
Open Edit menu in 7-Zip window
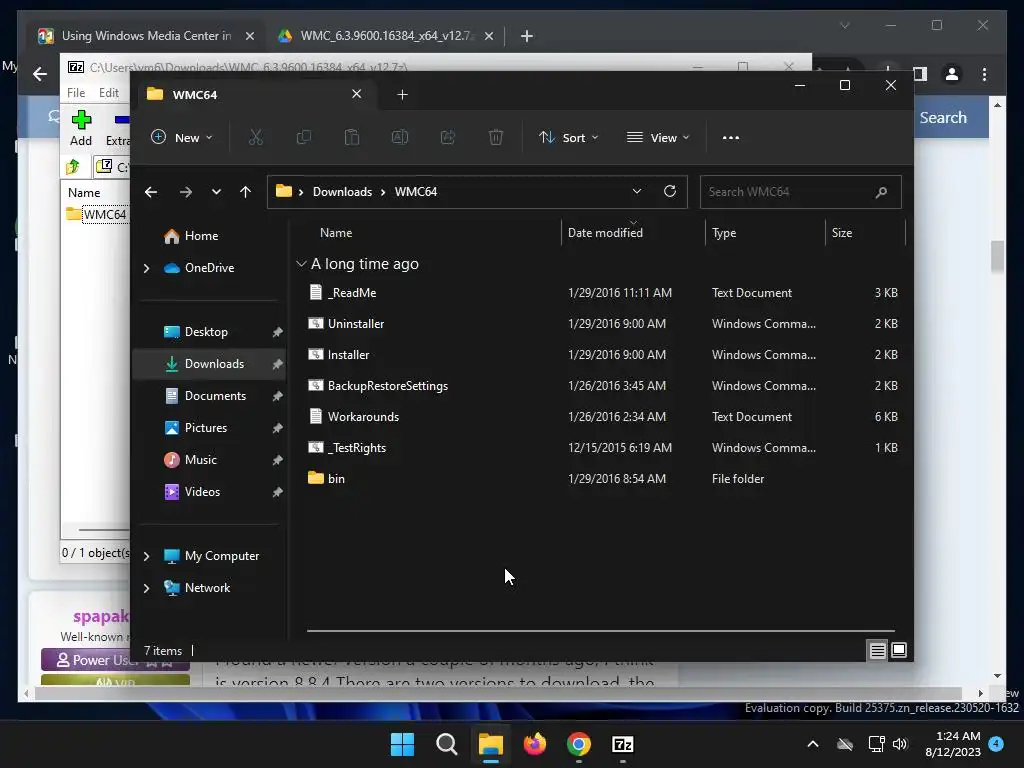point(108,93)
